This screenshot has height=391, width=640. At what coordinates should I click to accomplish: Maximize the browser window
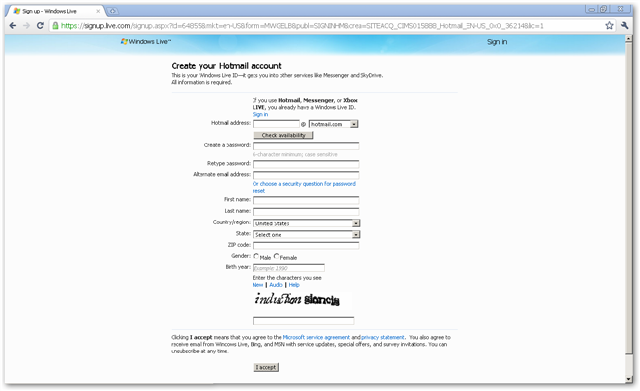click(x=603, y=9)
